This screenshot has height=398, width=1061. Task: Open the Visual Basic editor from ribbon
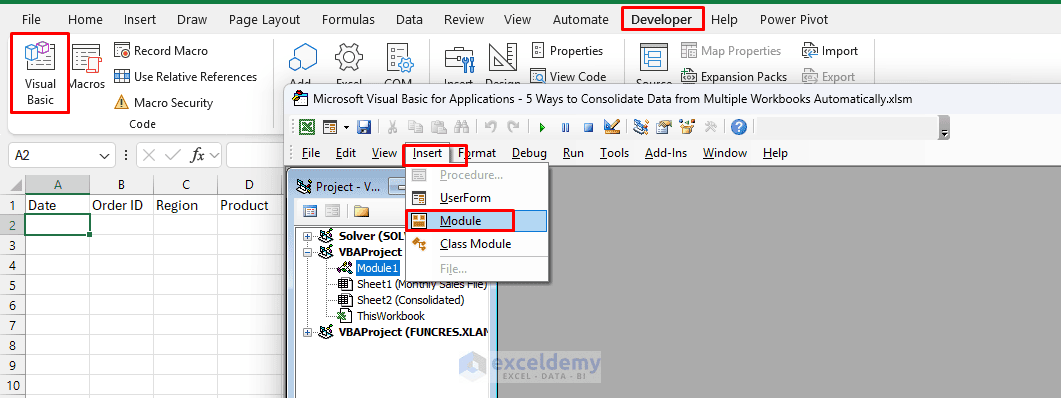coord(40,73)
